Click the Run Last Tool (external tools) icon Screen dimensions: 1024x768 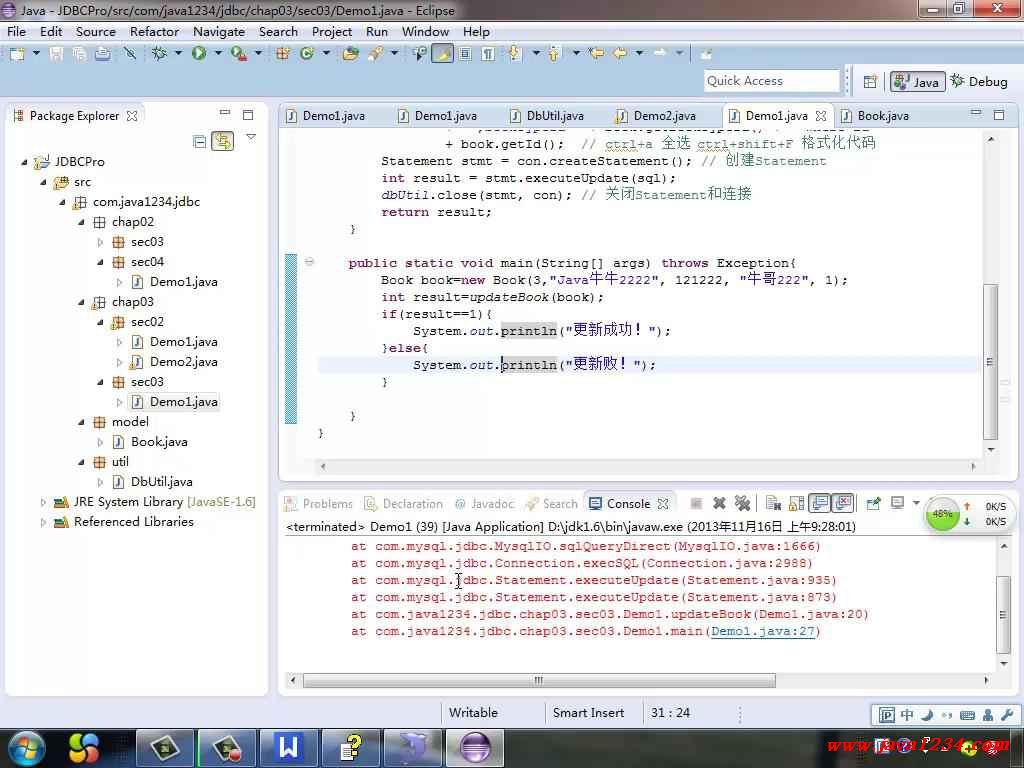[238, 54]
